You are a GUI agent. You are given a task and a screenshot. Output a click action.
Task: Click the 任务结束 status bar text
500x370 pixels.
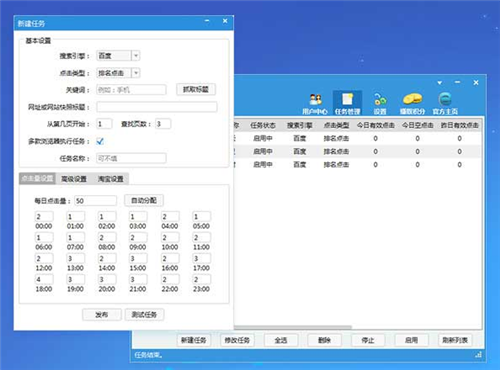tap(148, 355)
